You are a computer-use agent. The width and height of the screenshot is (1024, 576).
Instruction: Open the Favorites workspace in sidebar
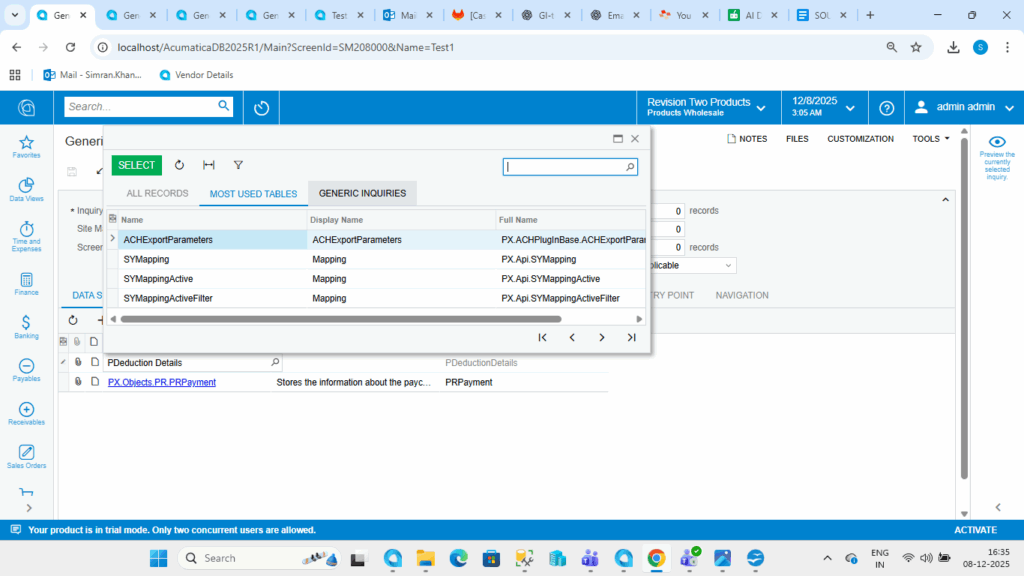26,147
